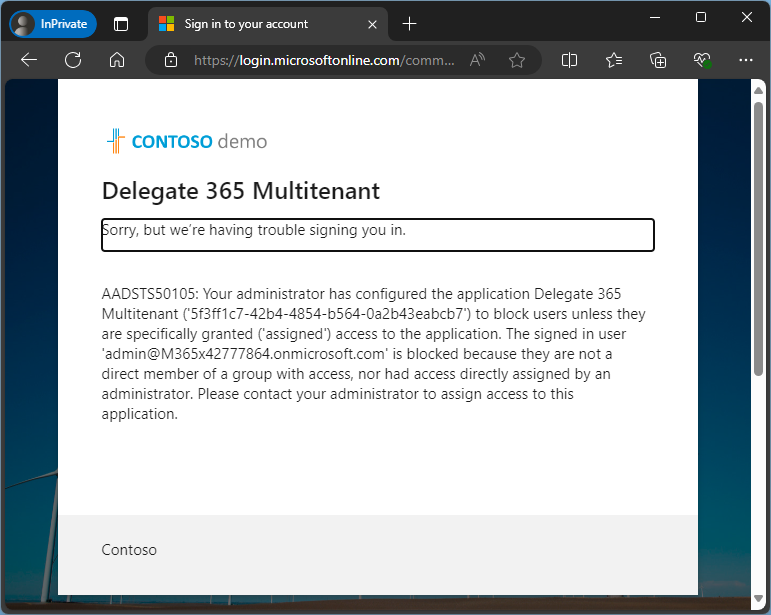The image size is (771, 615).
Task: Start Read aloud from the address bar
Action: click(x=477, y=60)
